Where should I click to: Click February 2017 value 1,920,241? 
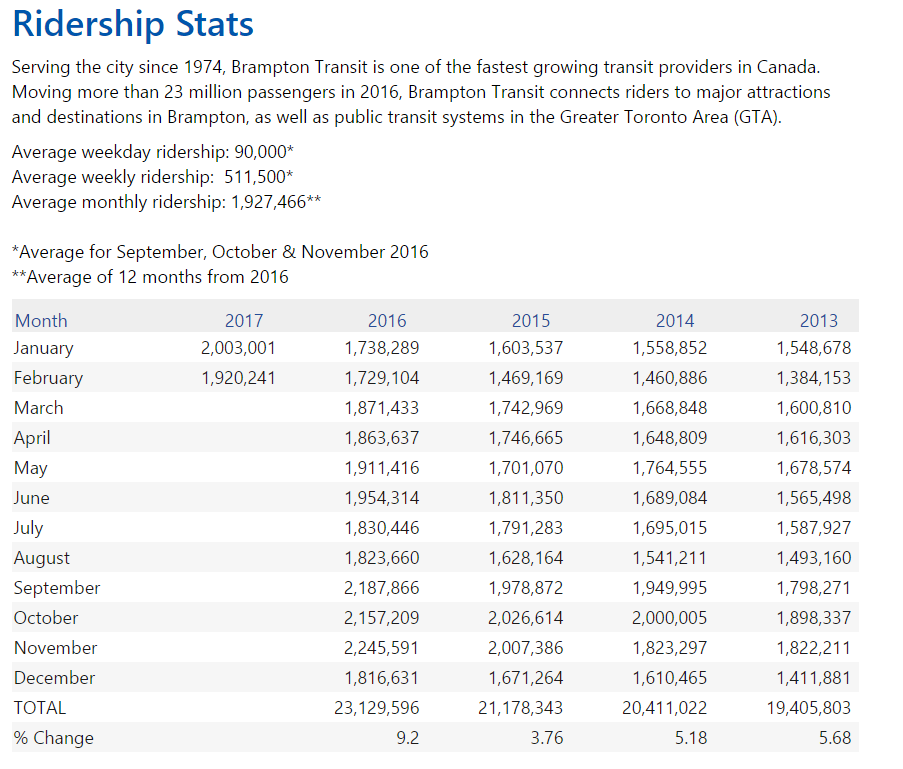(x=238, y=378)
